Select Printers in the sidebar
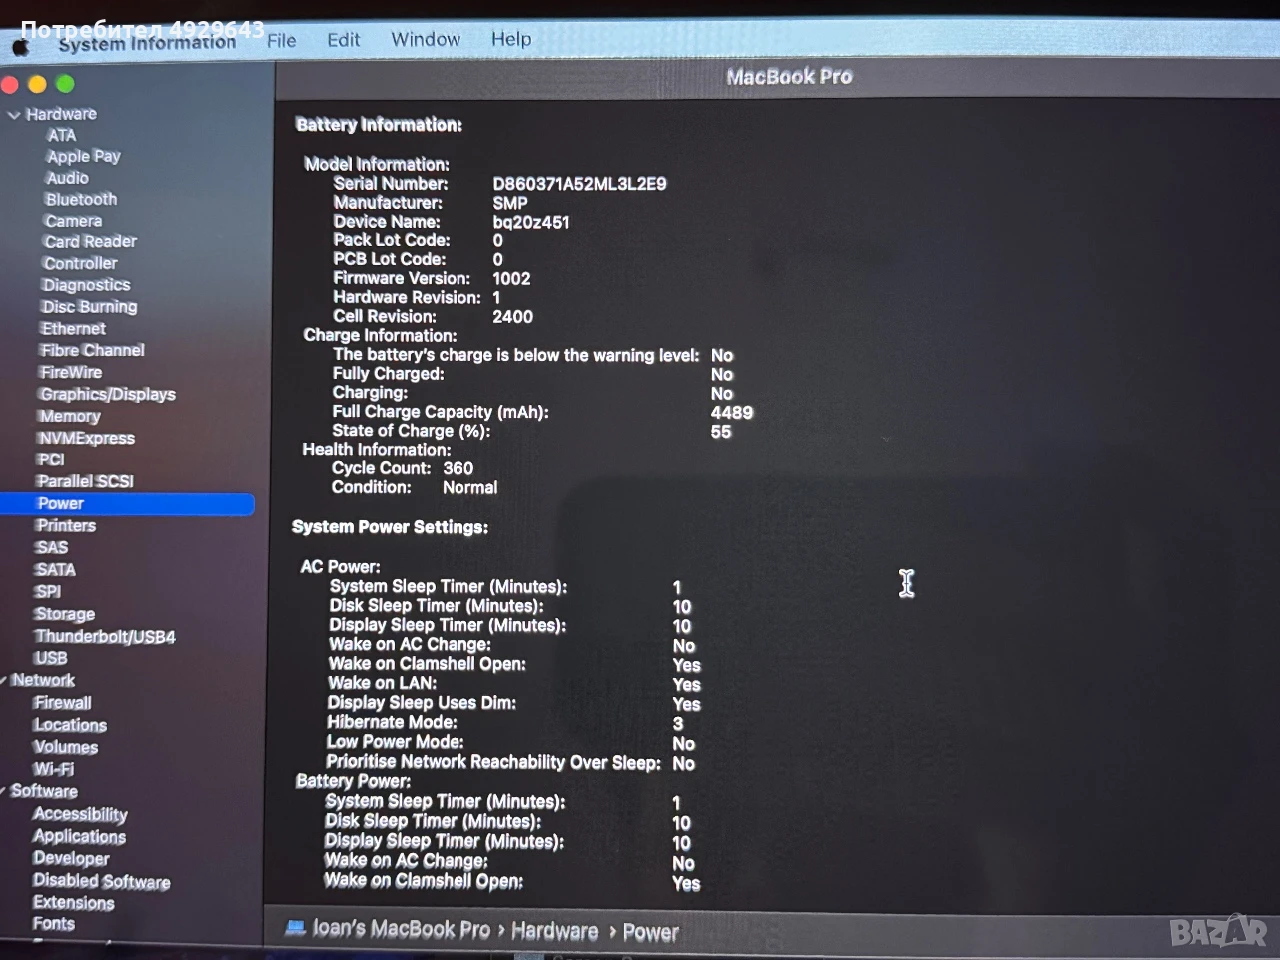This screenshot has height=960, width=1280. tap(66, 525)
